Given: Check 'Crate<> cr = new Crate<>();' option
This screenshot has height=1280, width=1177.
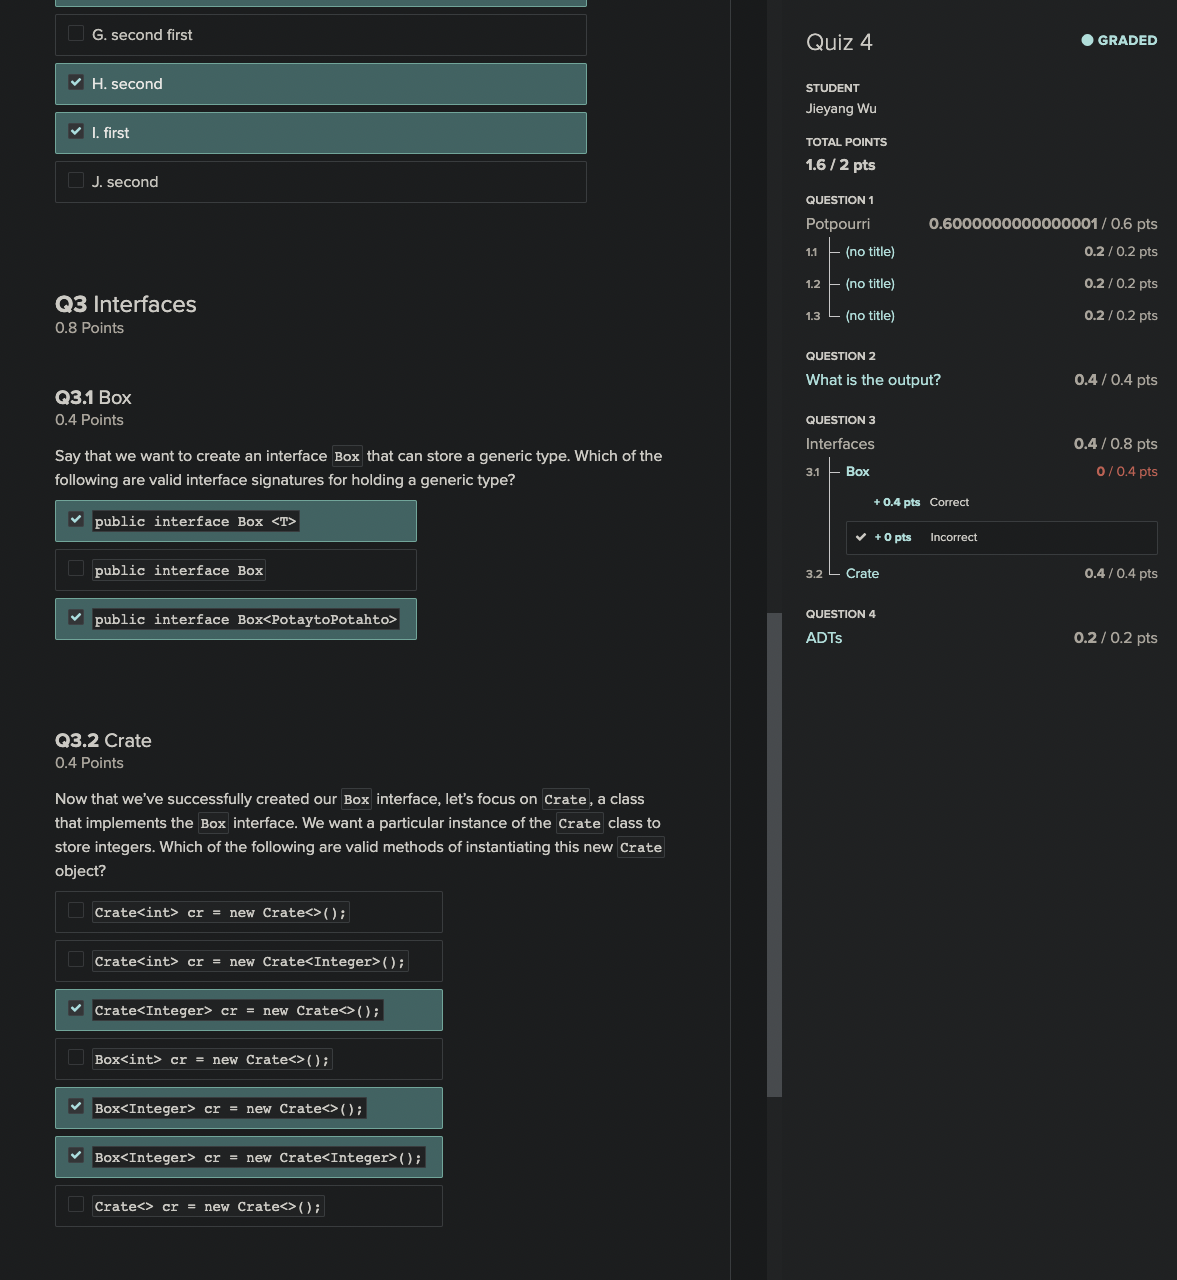Looking at the screenshot, I should click(x=76, y=1205).
